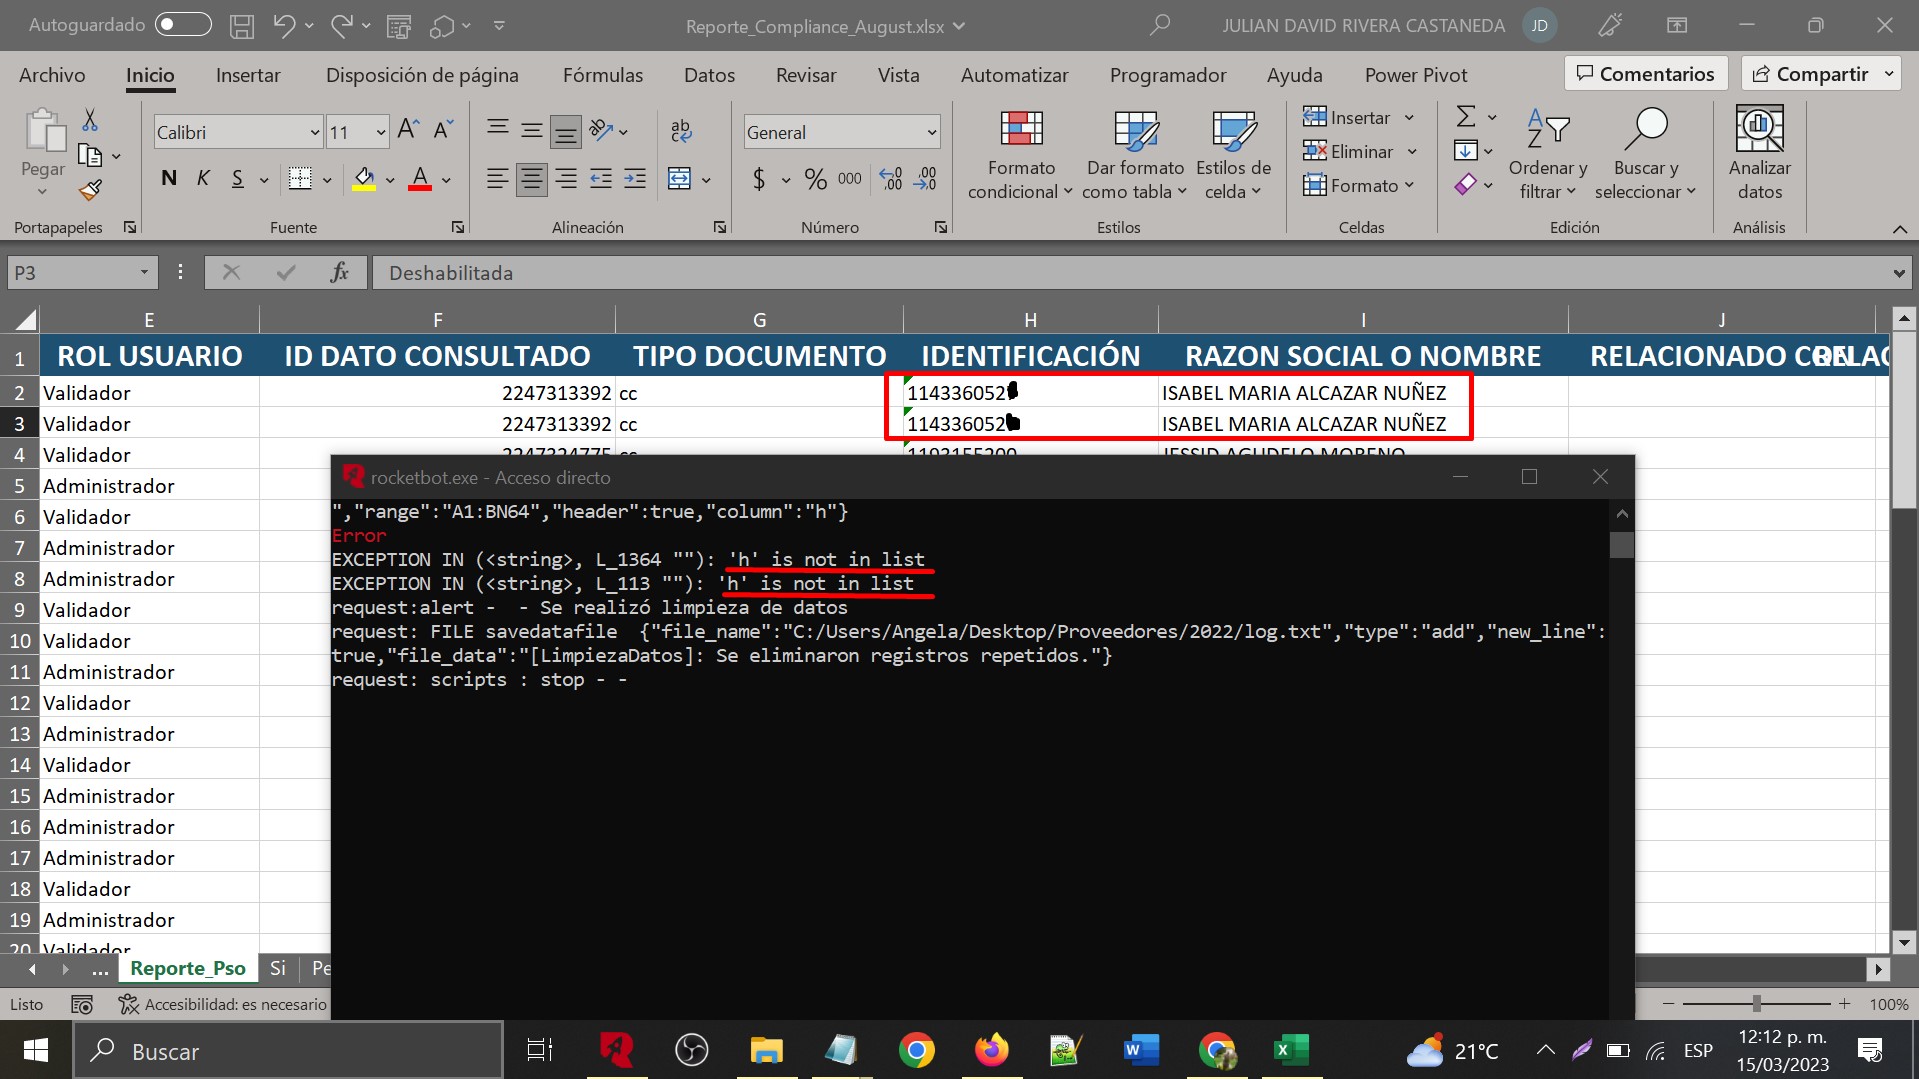The image size is (1919, 1079).
Task: Open Google Chrome from the taskbar
Action: tap(916, 1050)
